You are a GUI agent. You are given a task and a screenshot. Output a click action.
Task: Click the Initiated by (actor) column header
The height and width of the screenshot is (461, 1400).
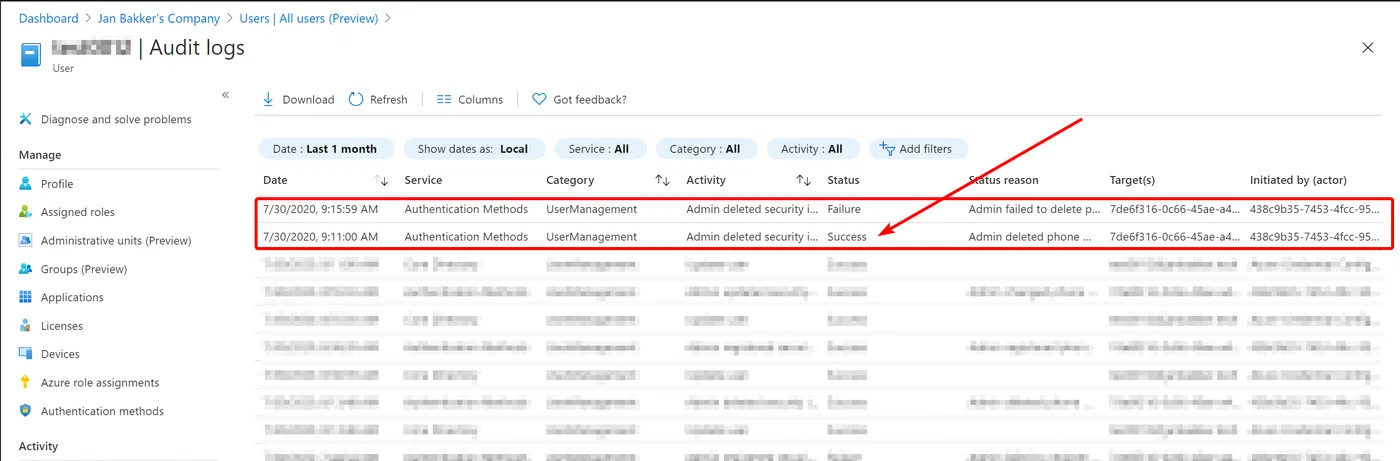tap(1298, 180)
